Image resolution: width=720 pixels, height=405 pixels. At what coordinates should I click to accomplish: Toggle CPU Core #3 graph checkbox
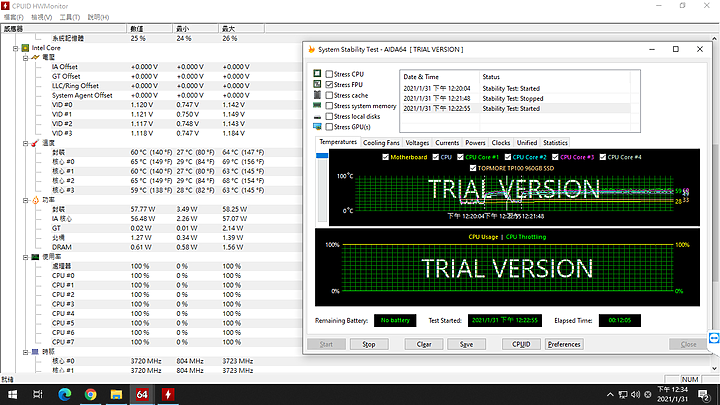tap(555, 157)
